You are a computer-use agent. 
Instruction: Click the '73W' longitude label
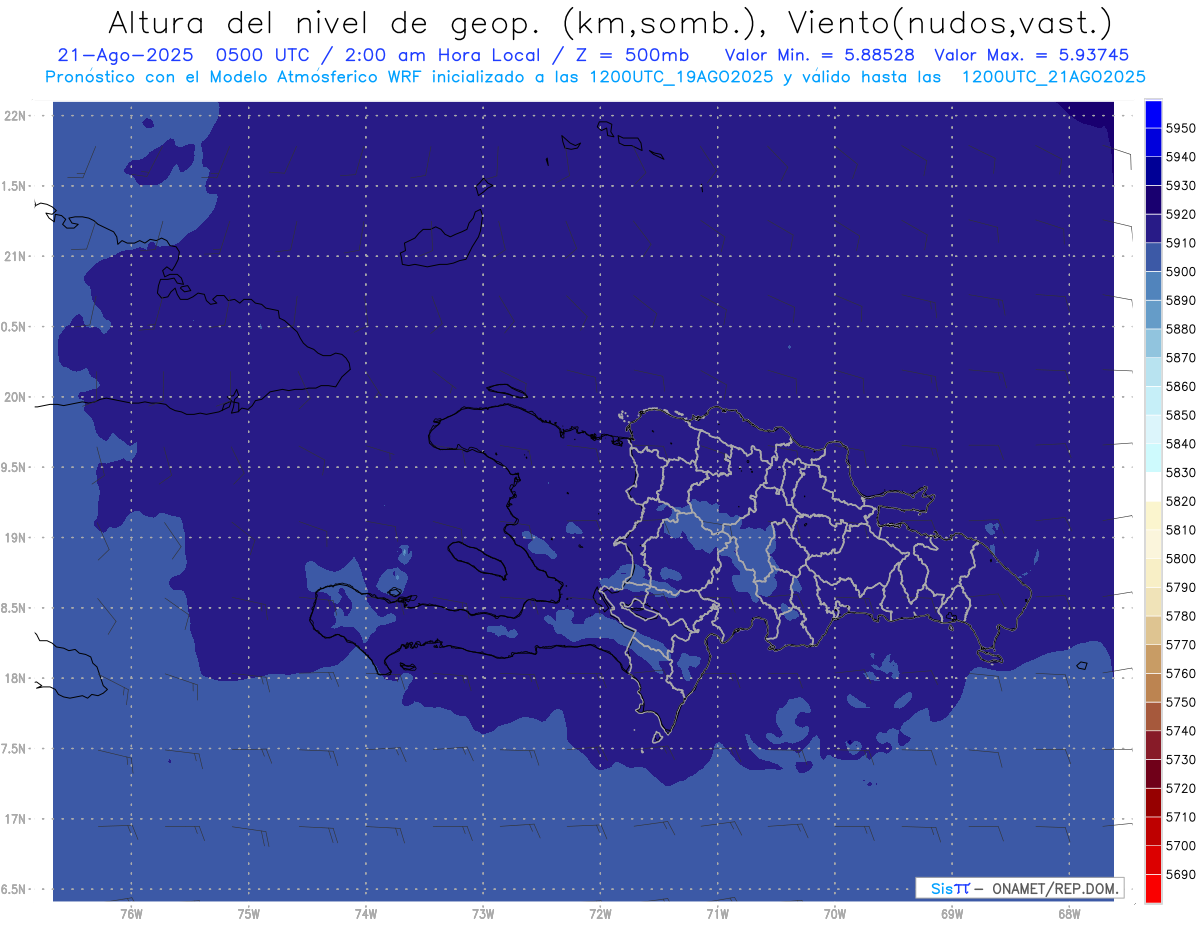[x=483, y=913]
